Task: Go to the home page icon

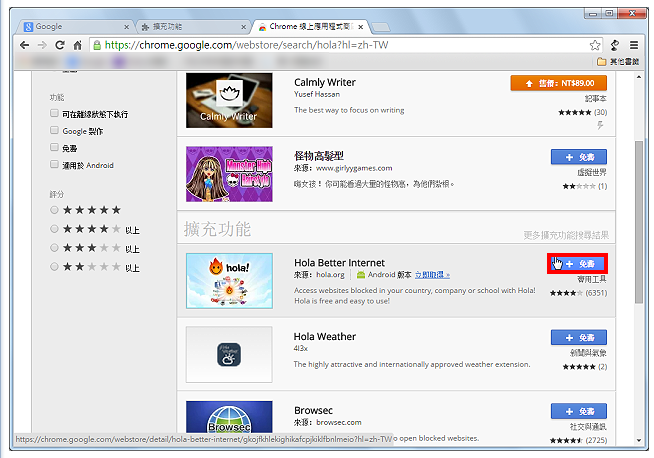Action: pyautogui.click(x=78, y=45)
